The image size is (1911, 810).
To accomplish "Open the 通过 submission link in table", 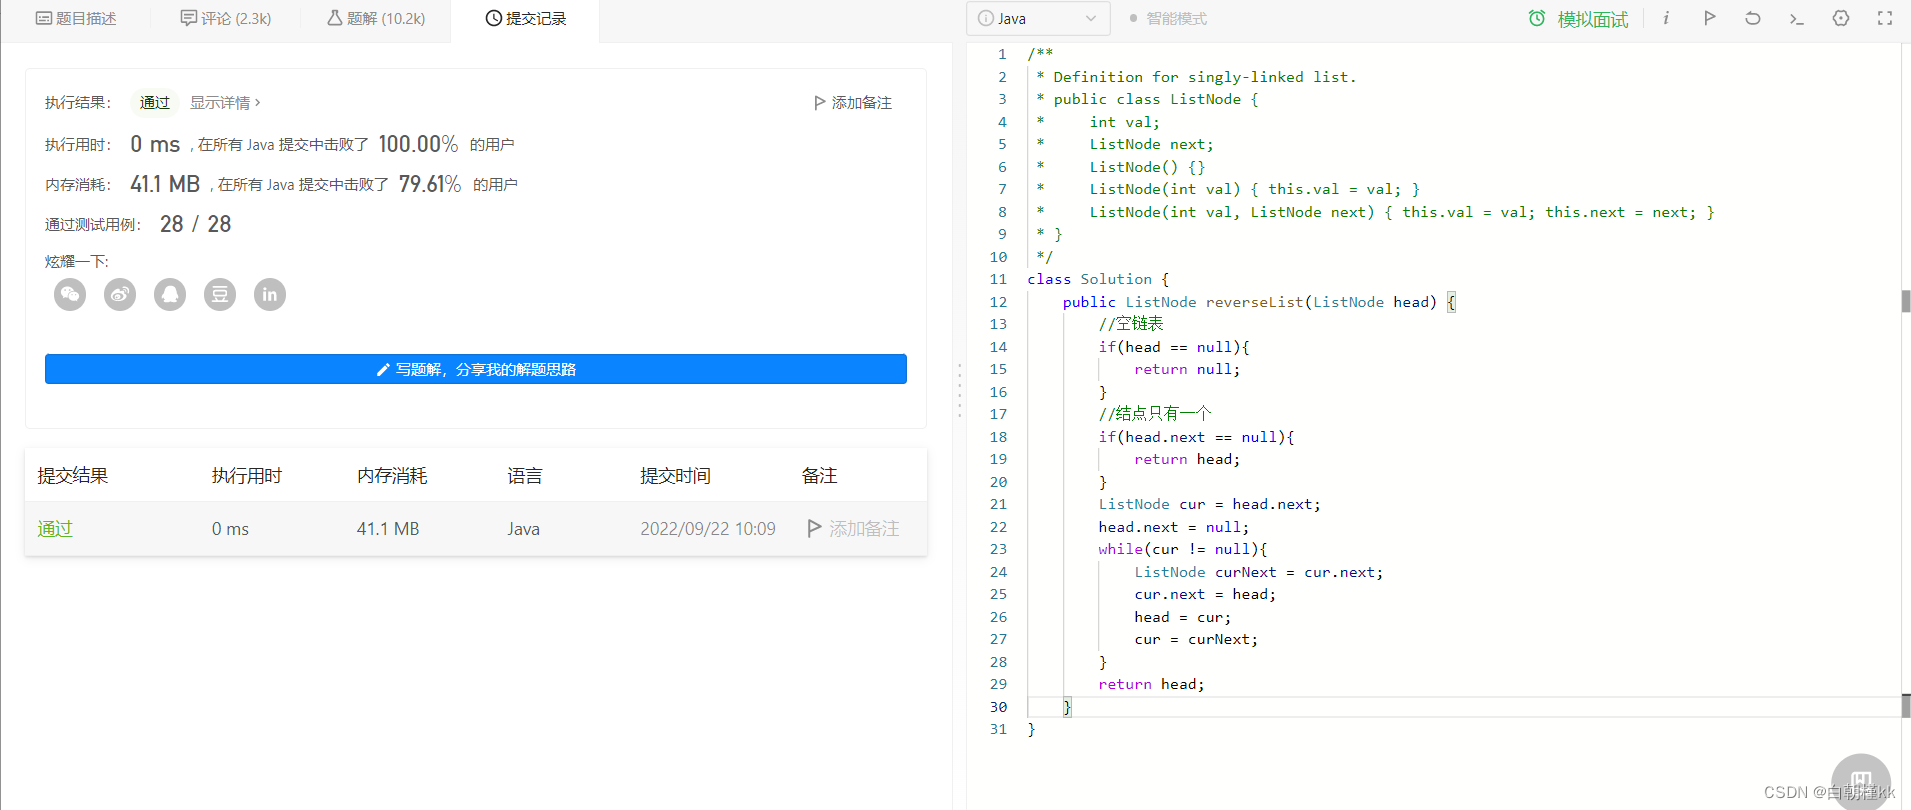I will click(x=55, y=529).
